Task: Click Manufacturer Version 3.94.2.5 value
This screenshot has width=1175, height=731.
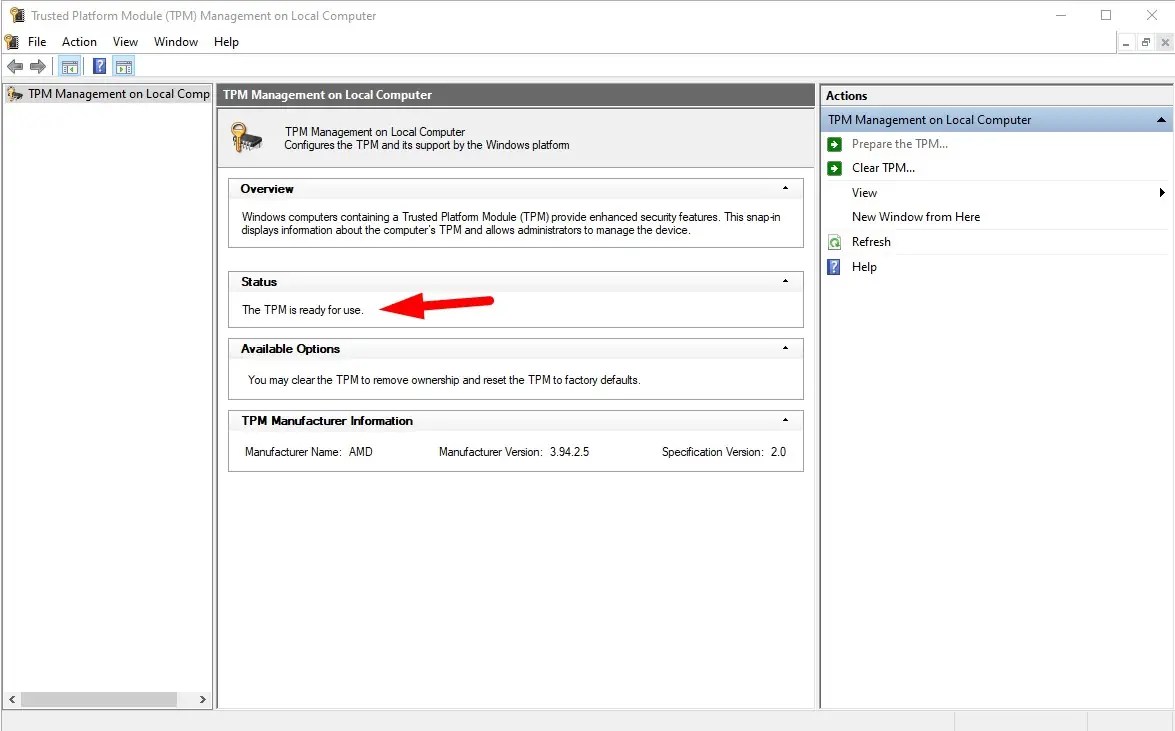Action: 569,452
